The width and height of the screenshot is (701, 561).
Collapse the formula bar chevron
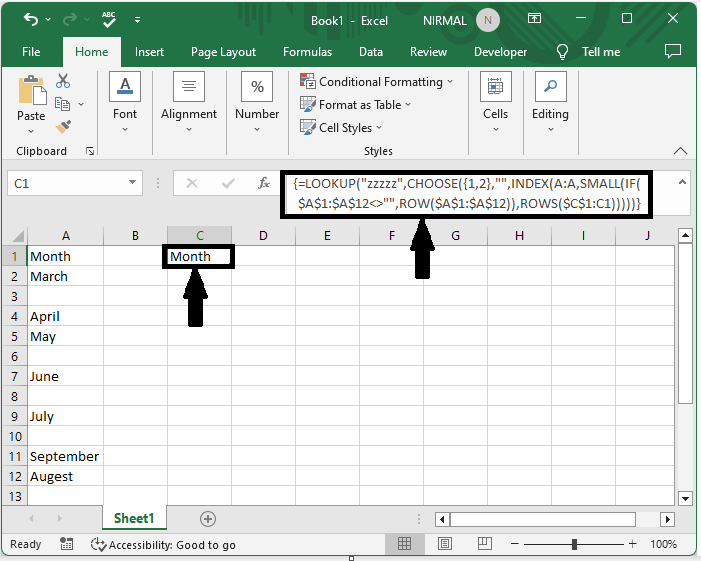tap(682, 182)
